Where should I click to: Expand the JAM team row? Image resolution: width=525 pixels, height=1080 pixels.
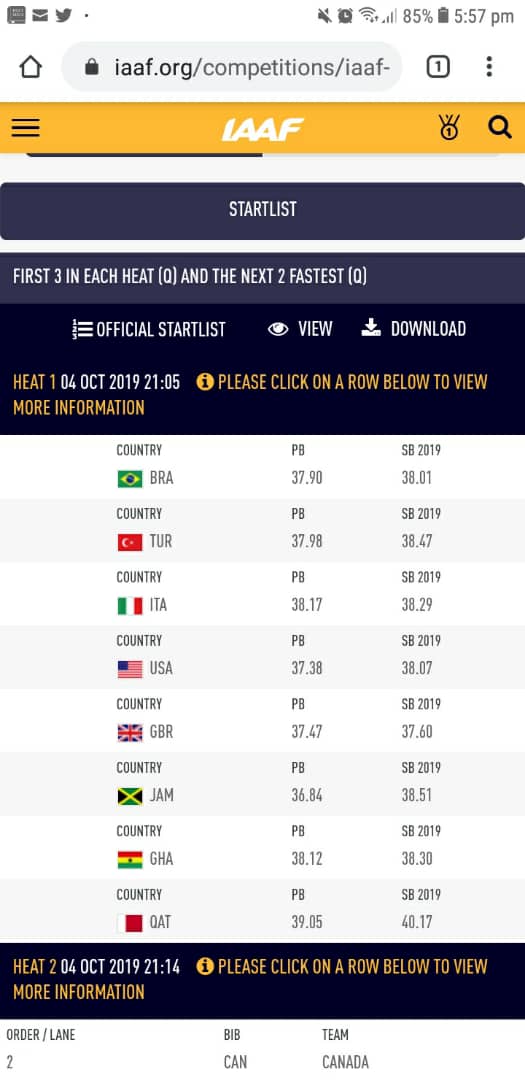click(x=262, y=784)
